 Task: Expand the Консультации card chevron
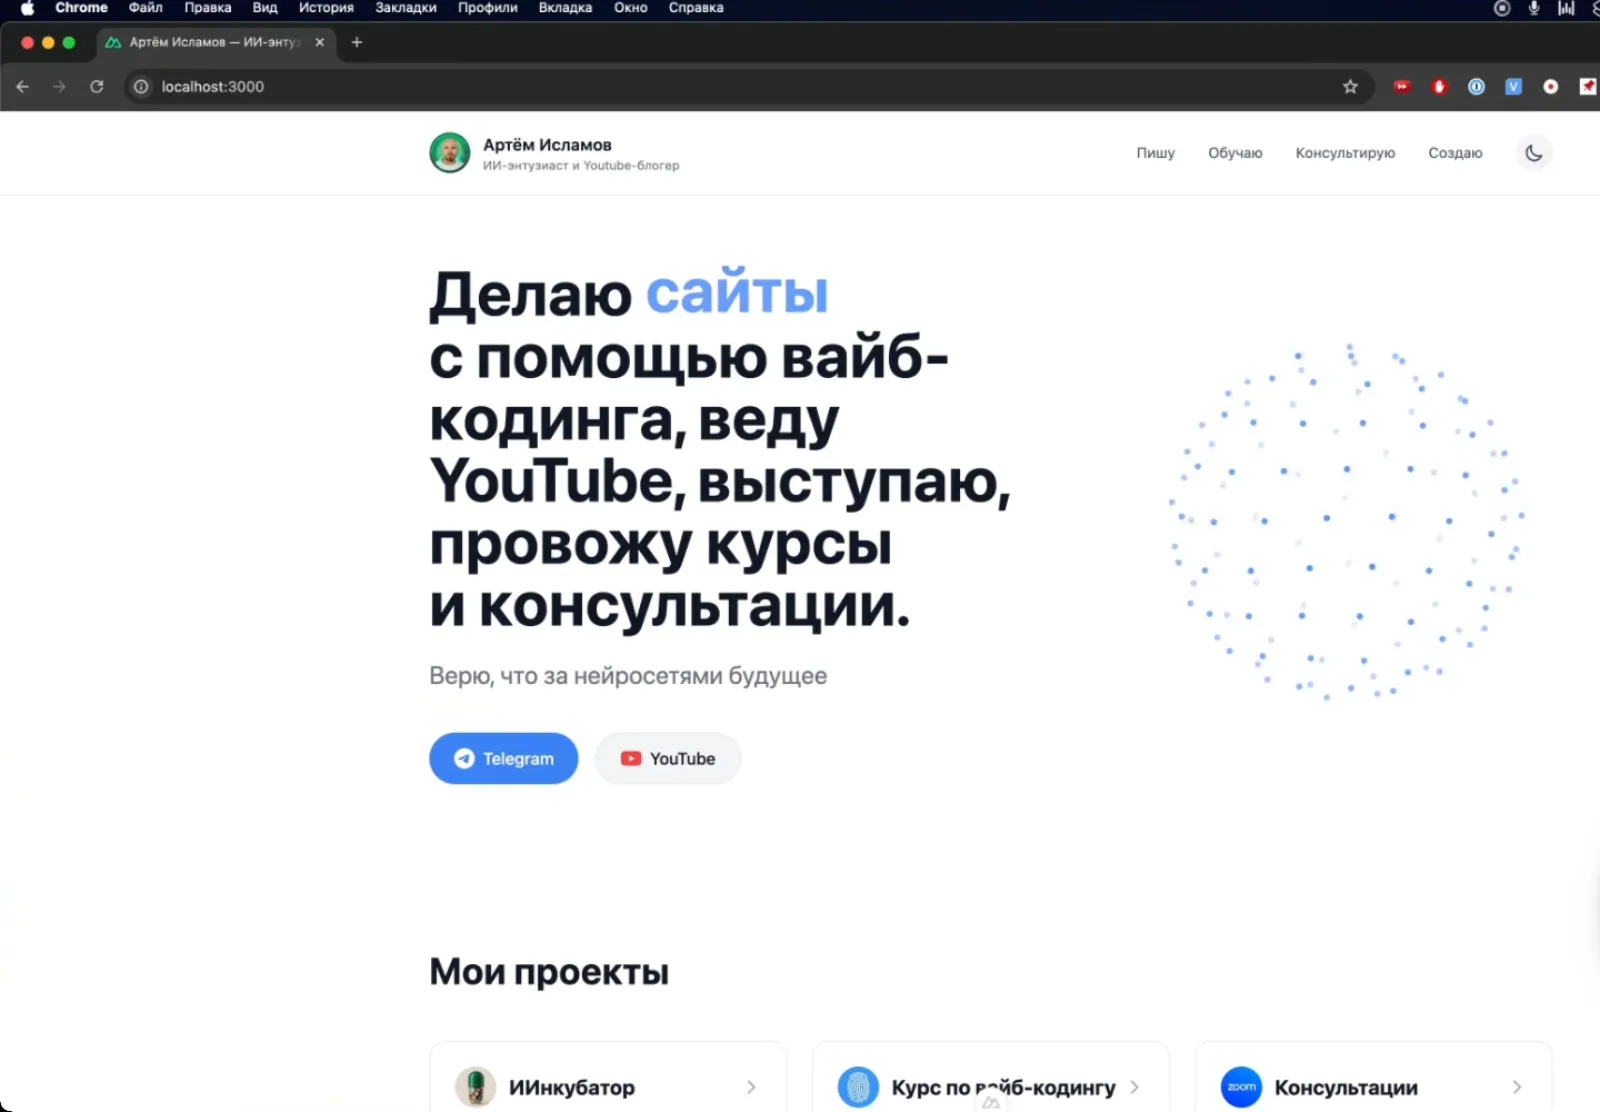[1517, 1087]
